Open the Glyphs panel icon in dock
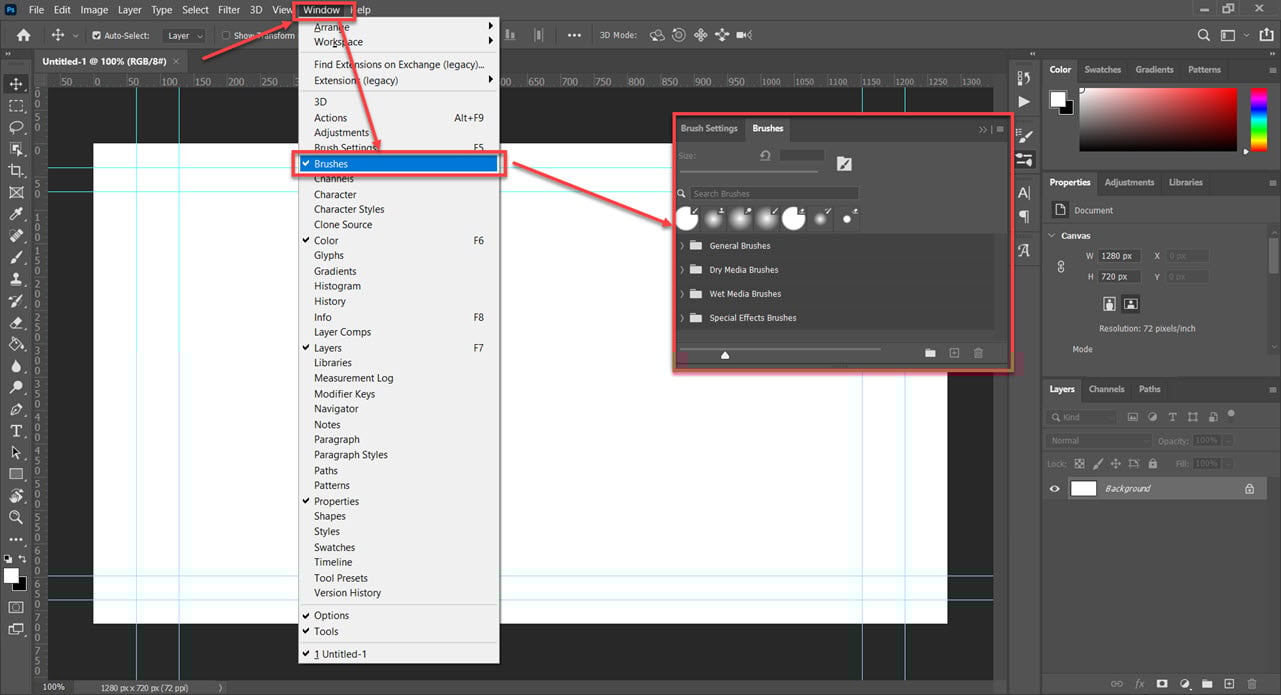 1023,251
